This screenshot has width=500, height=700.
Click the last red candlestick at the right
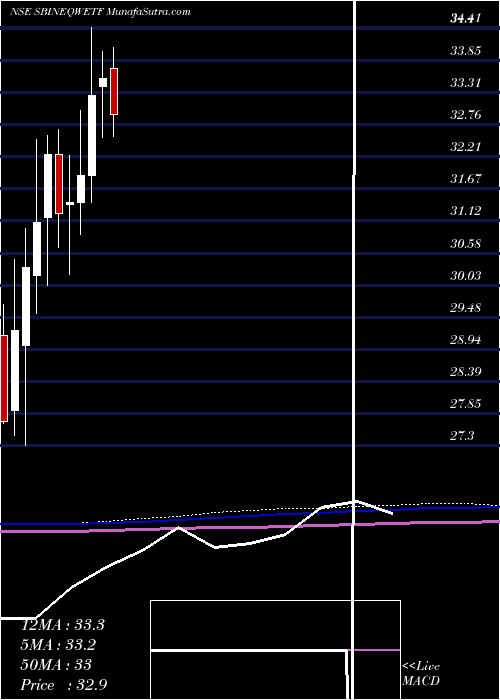(114, 92)
